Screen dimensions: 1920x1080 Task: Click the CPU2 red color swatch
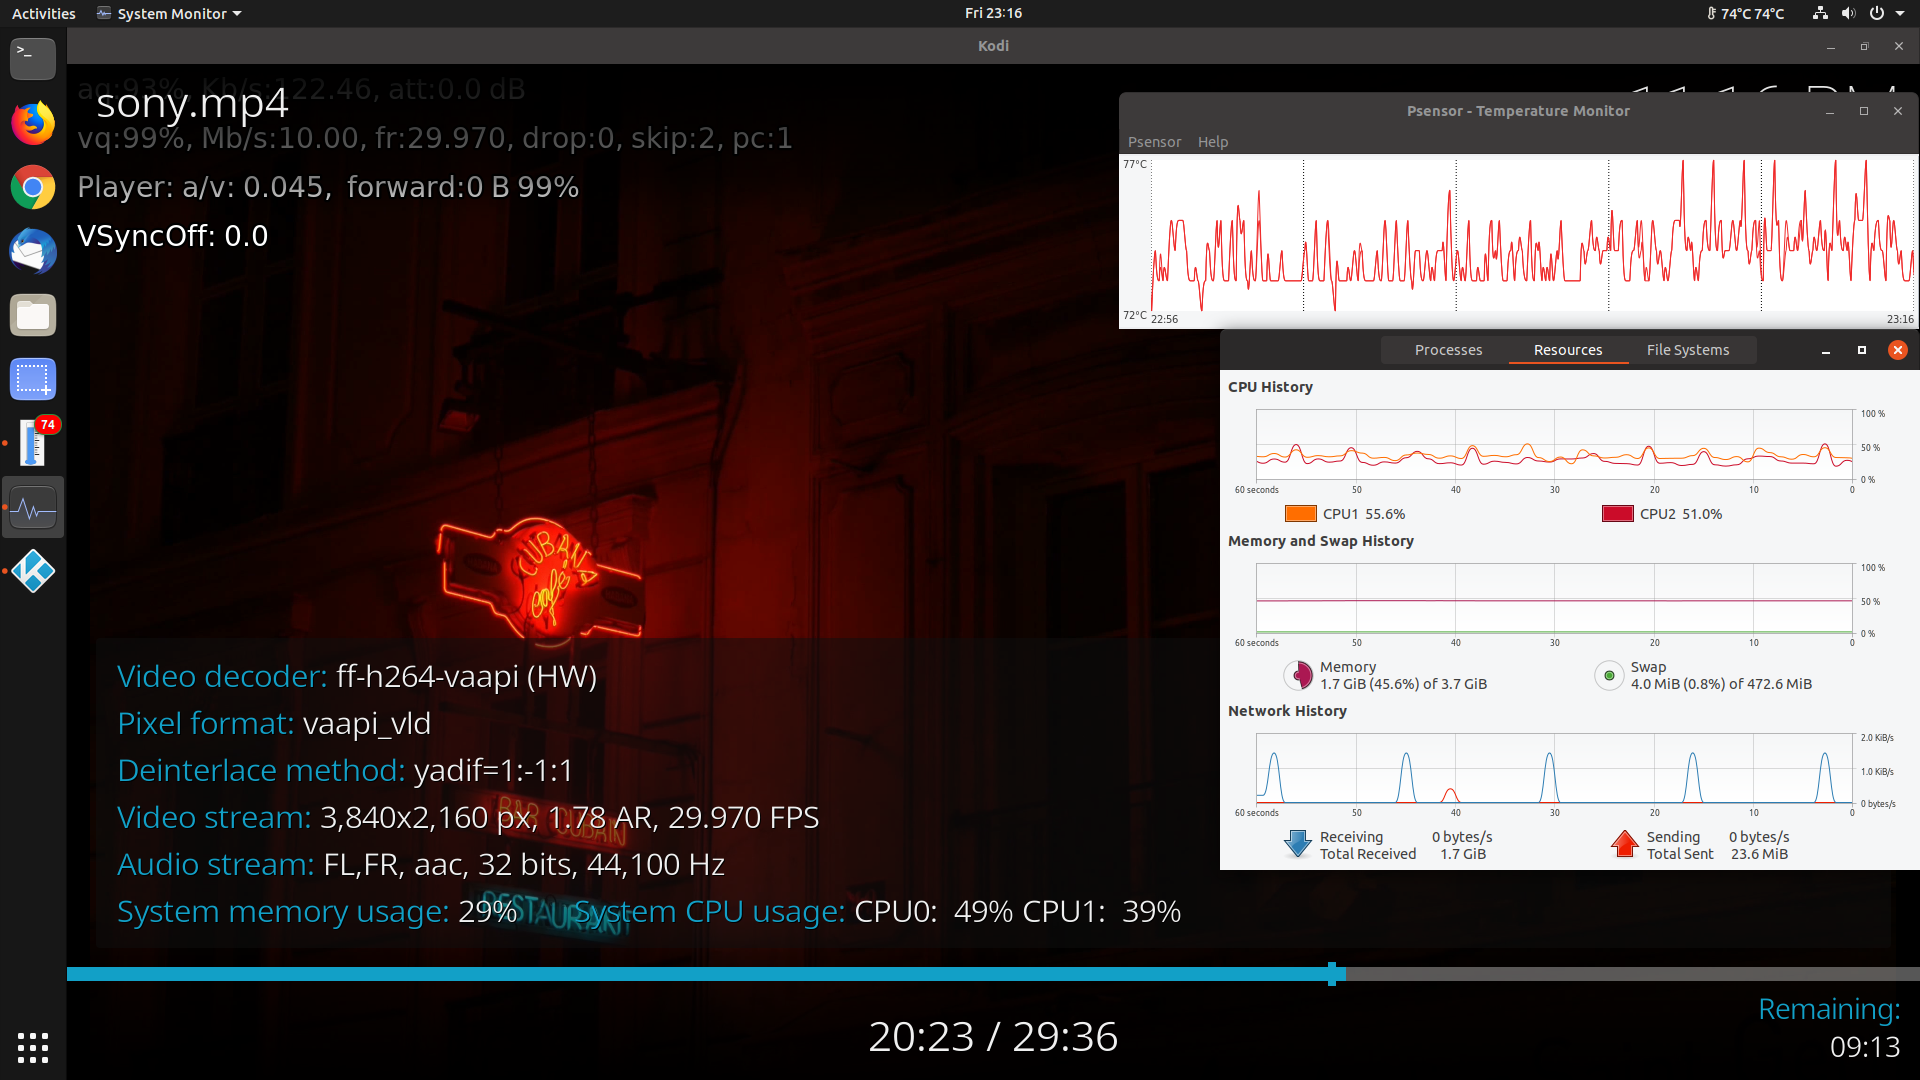(1617, 514)
